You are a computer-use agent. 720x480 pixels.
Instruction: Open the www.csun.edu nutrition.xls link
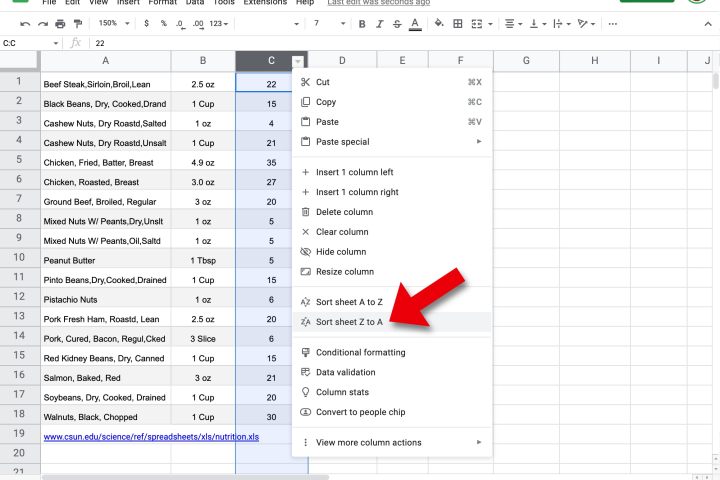click(151, 437)
